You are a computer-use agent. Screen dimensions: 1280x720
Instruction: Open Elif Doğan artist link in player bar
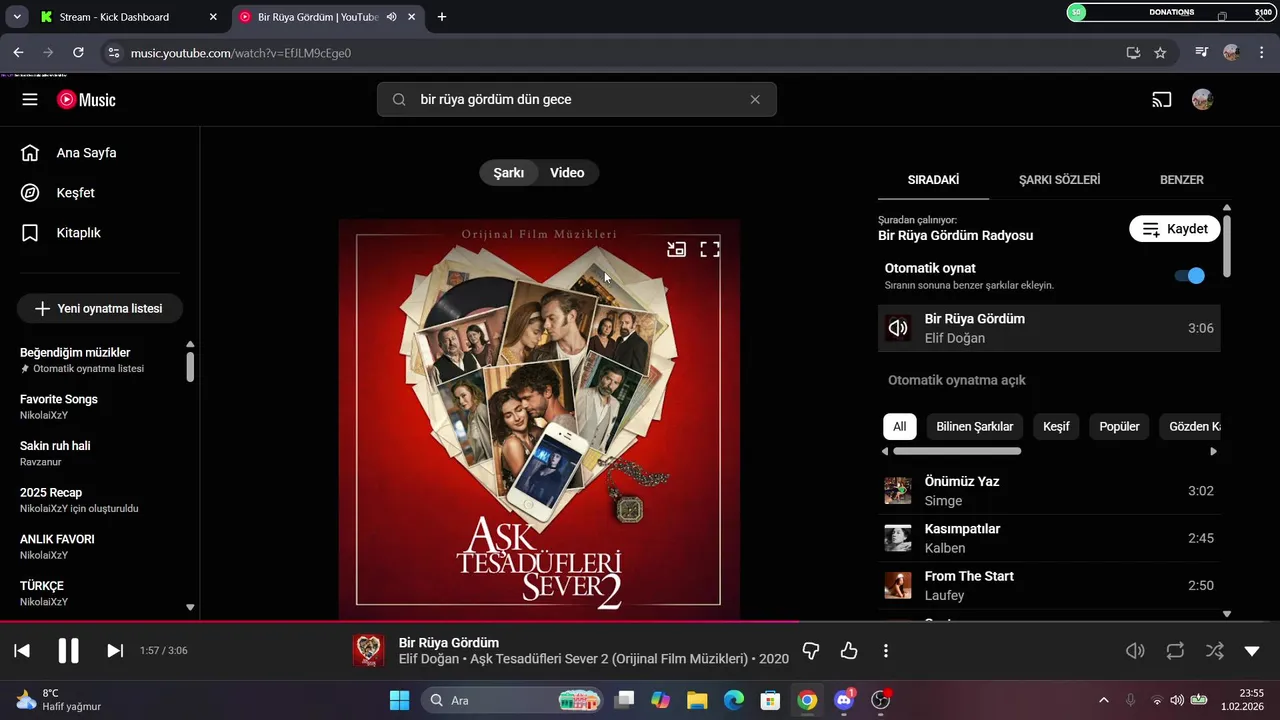pyautogui.click(x=428, y=659)
